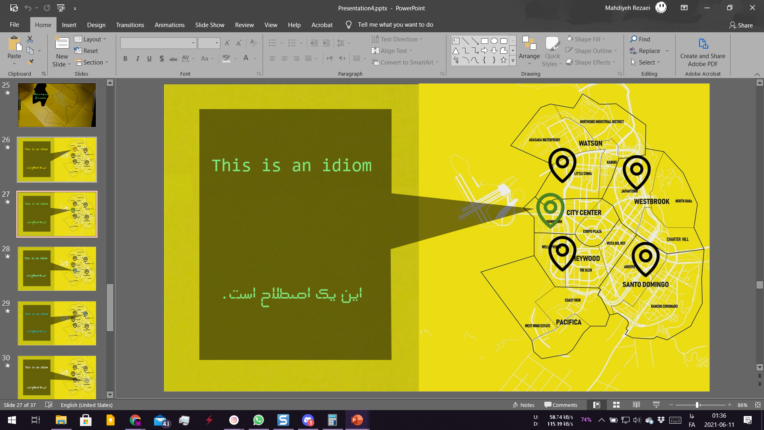Select slide 28 thumbnail

(x=57, y=268)
